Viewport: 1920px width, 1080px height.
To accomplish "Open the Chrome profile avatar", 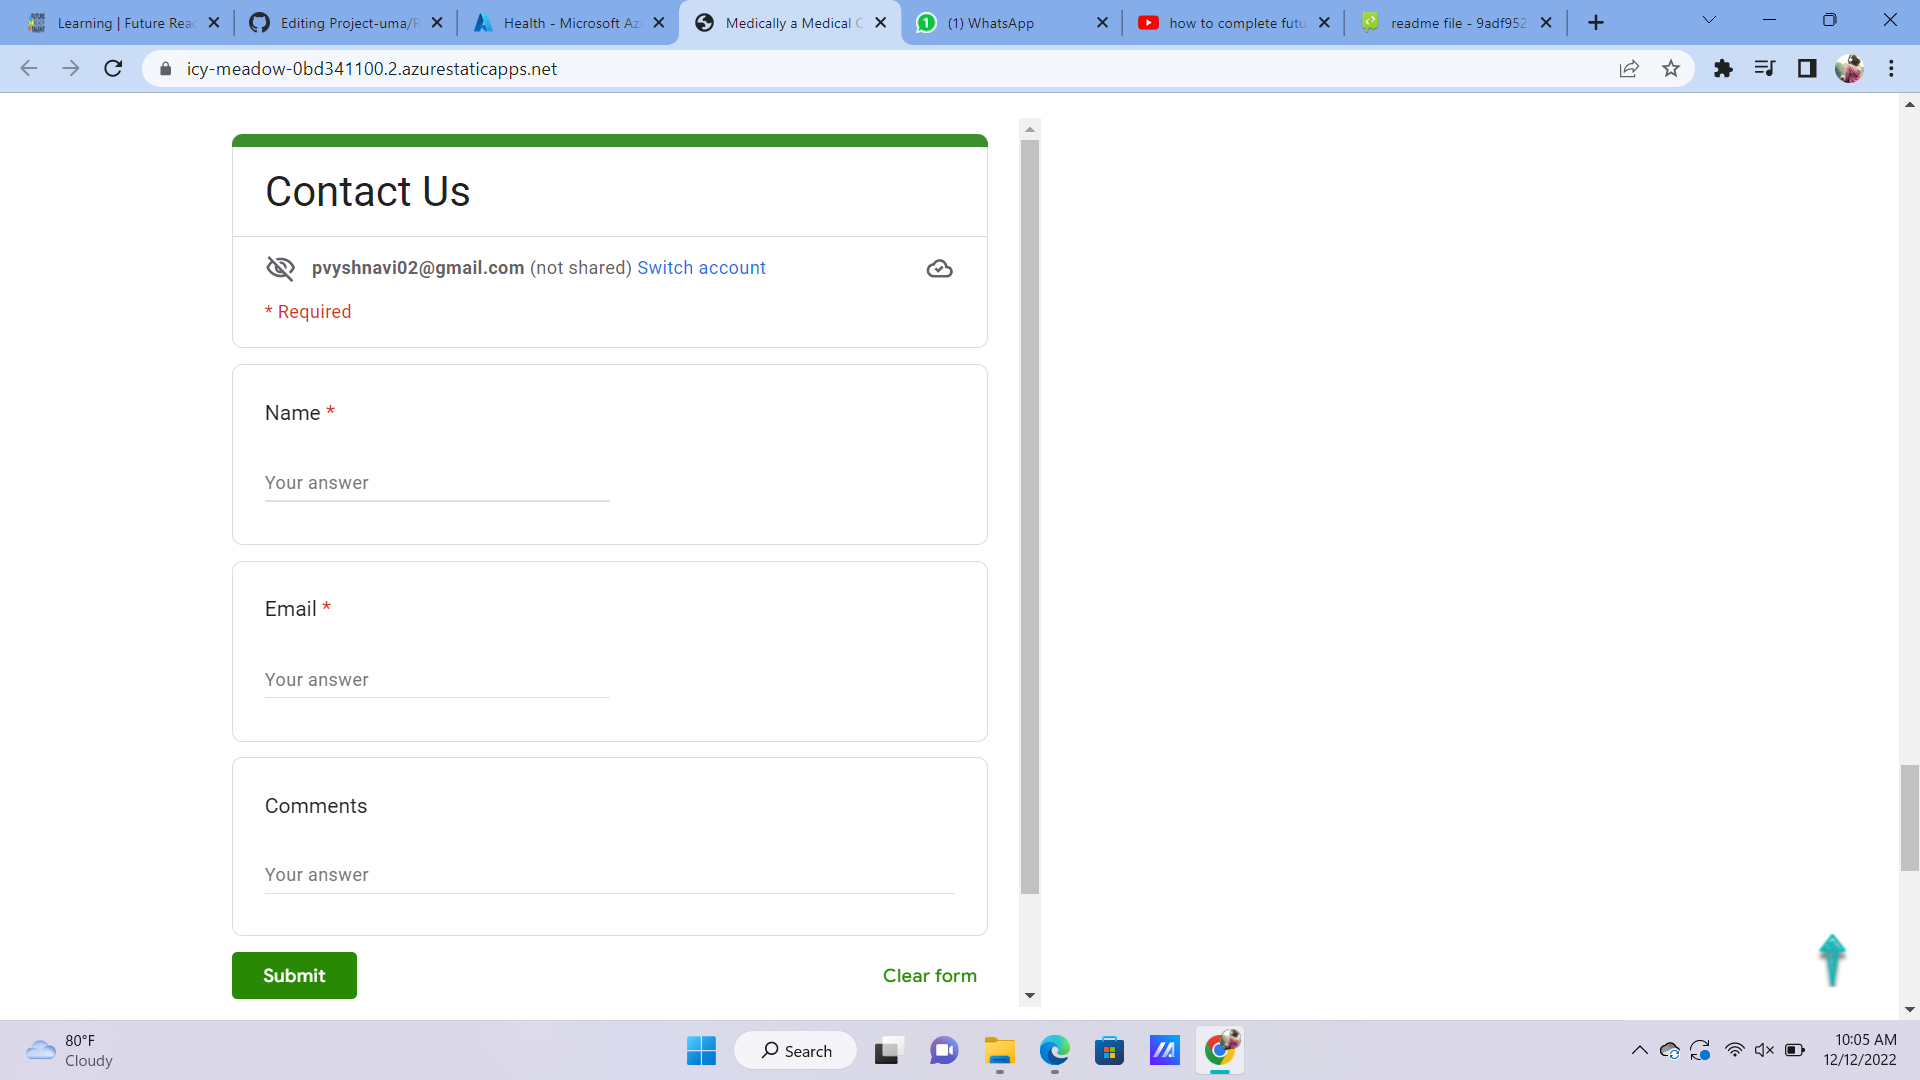I will coord(1849,69).
